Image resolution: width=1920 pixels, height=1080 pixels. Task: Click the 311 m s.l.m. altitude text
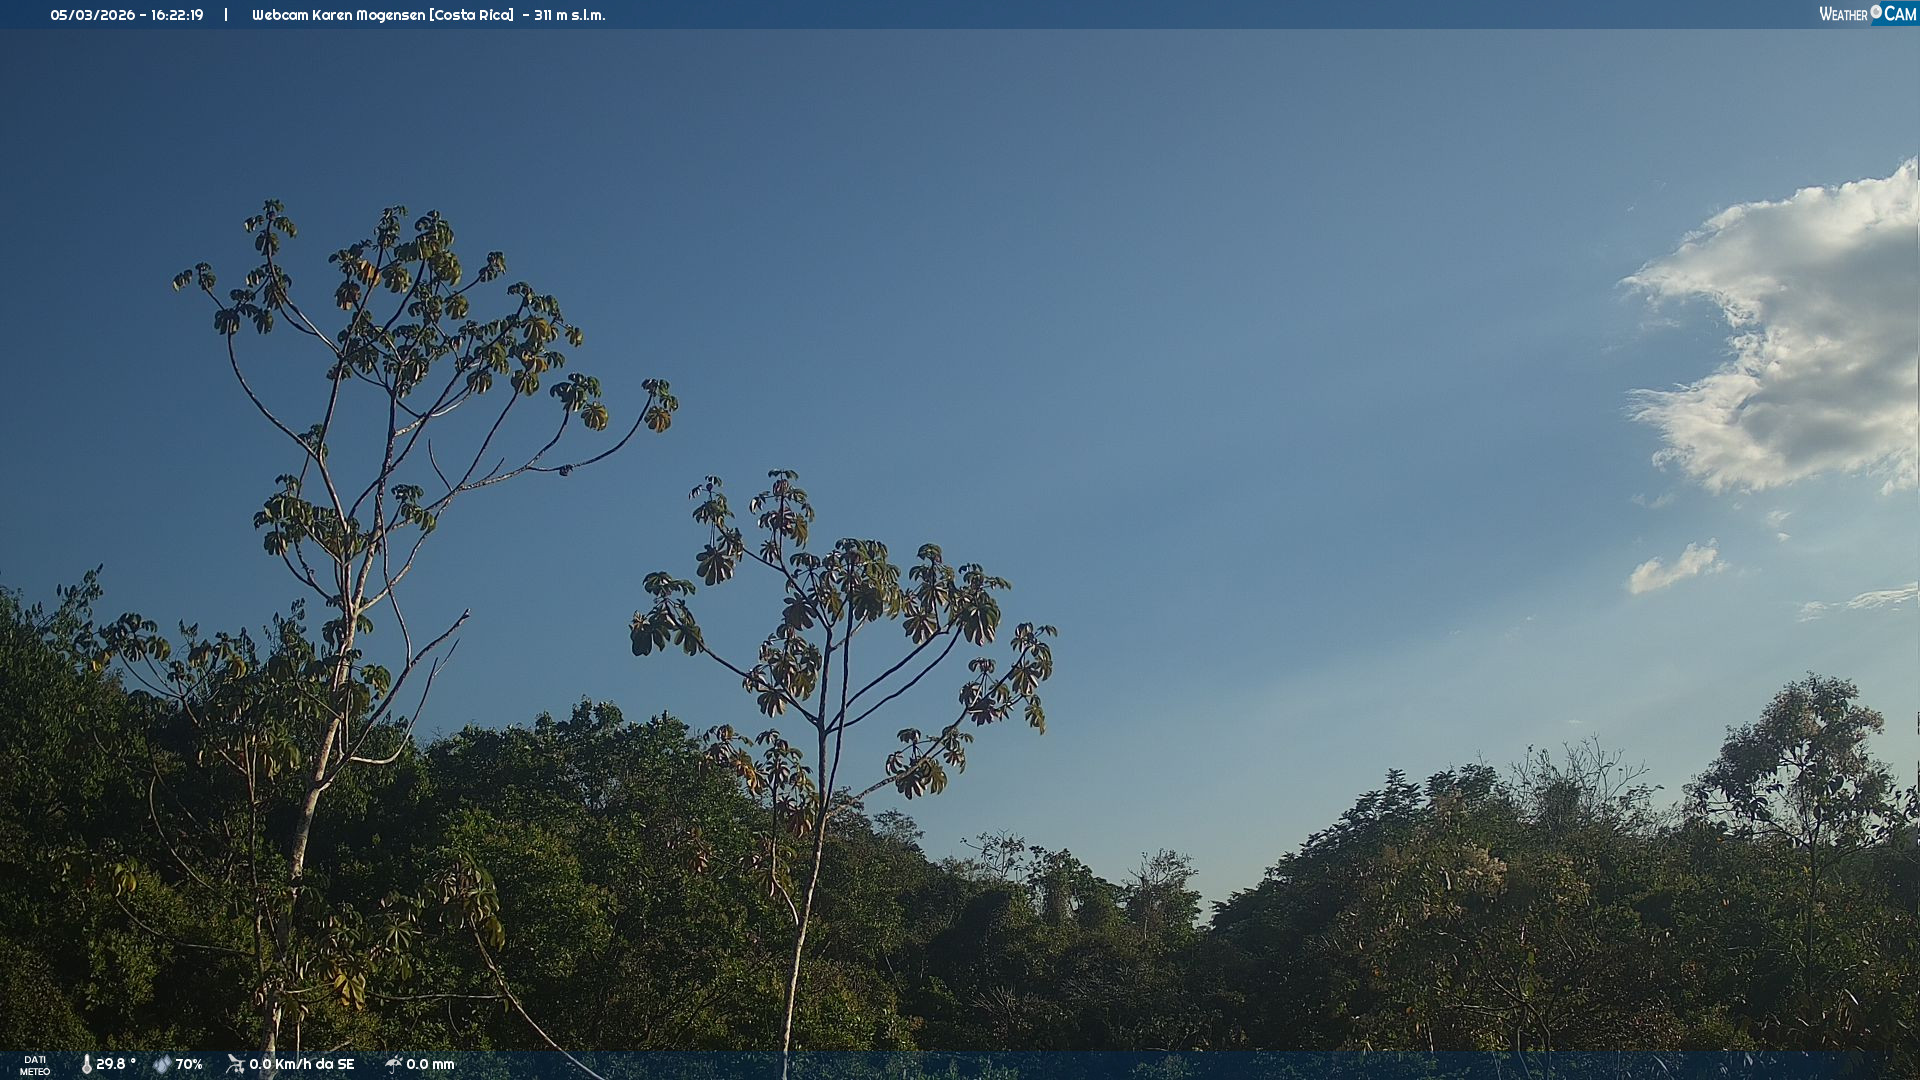(569, 15)
